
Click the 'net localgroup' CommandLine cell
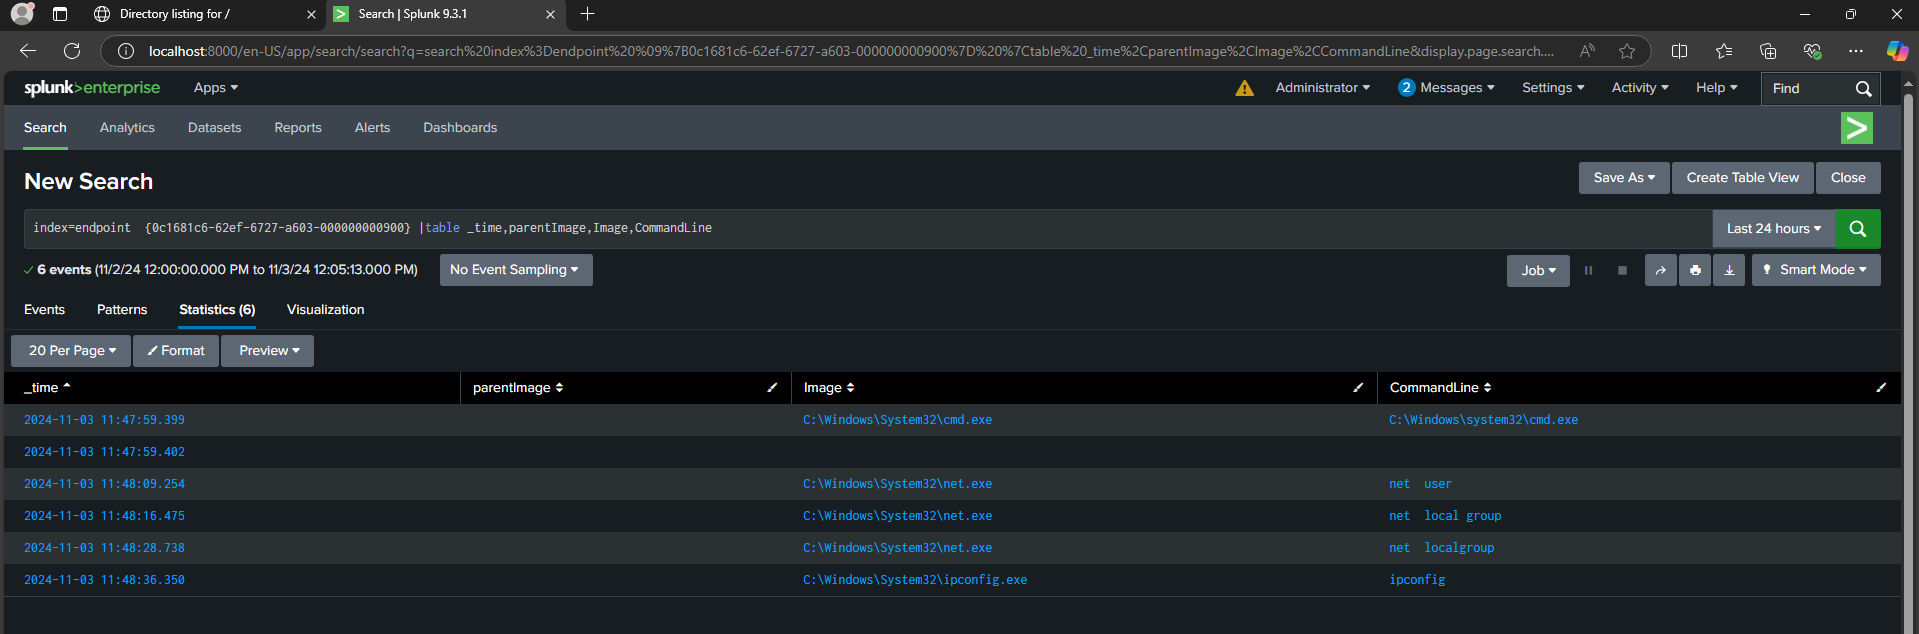(x=1441, y=548)
